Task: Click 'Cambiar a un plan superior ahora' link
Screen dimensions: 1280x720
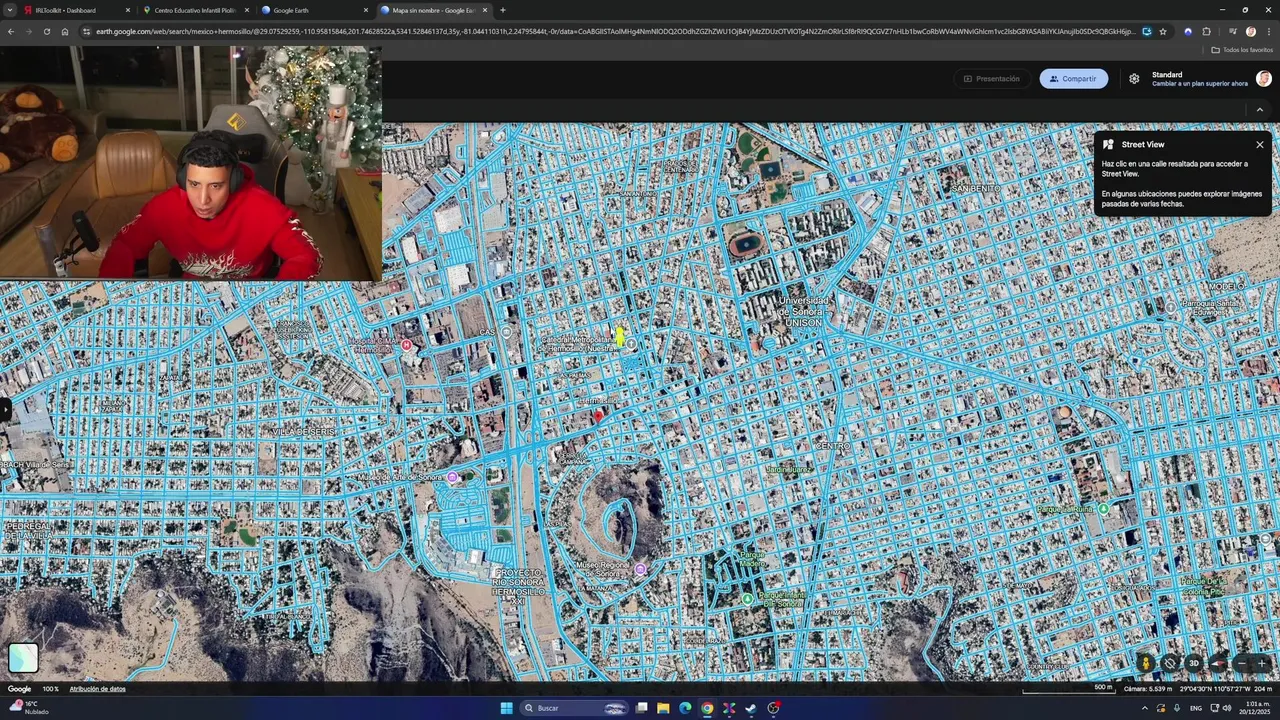Action: (x=1200, y=84)
